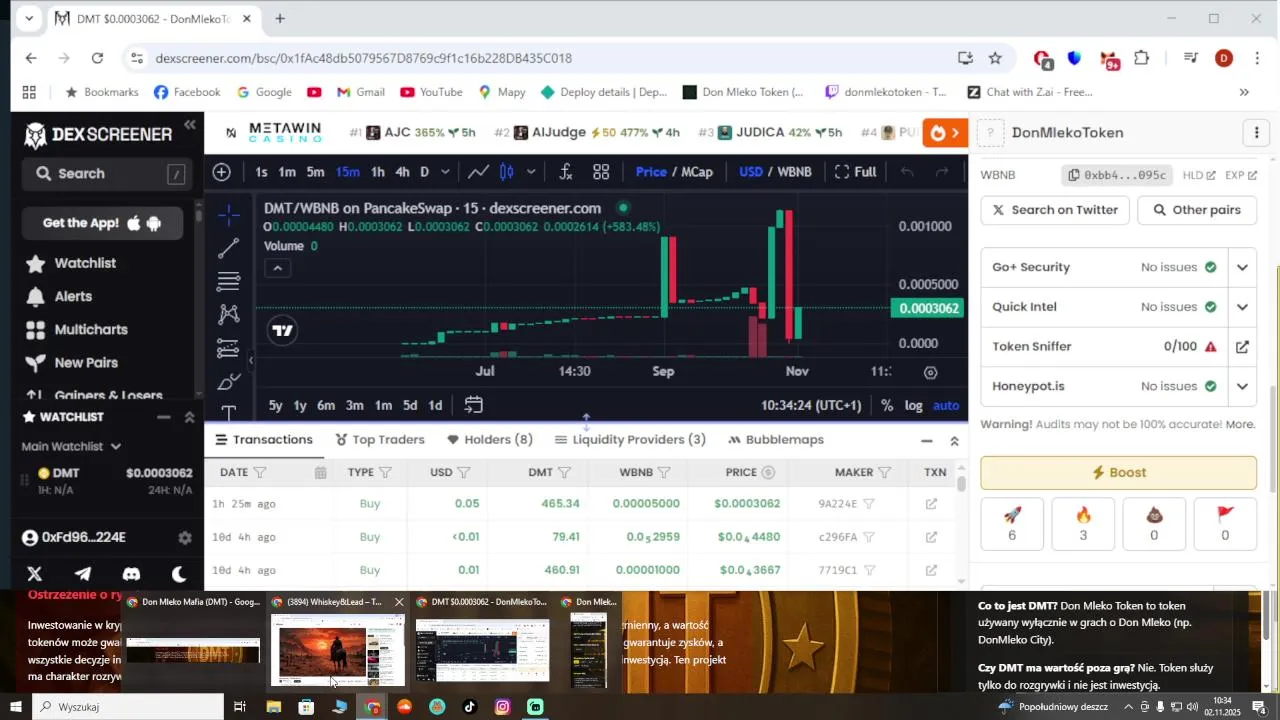Switch to the Holders (8) tab
Screen dimensions: 1280x720
(x=490, y=440)
